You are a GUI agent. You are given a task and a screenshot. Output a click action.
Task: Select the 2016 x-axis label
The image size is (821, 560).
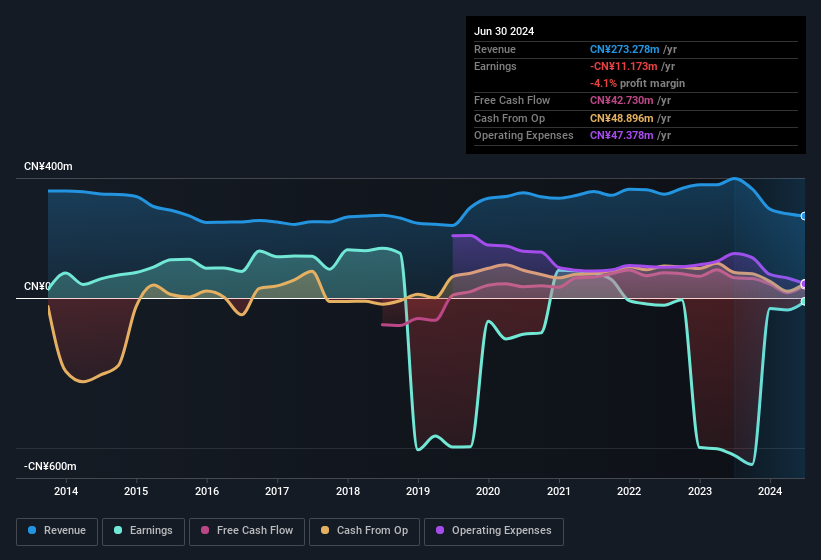point(207,491)
